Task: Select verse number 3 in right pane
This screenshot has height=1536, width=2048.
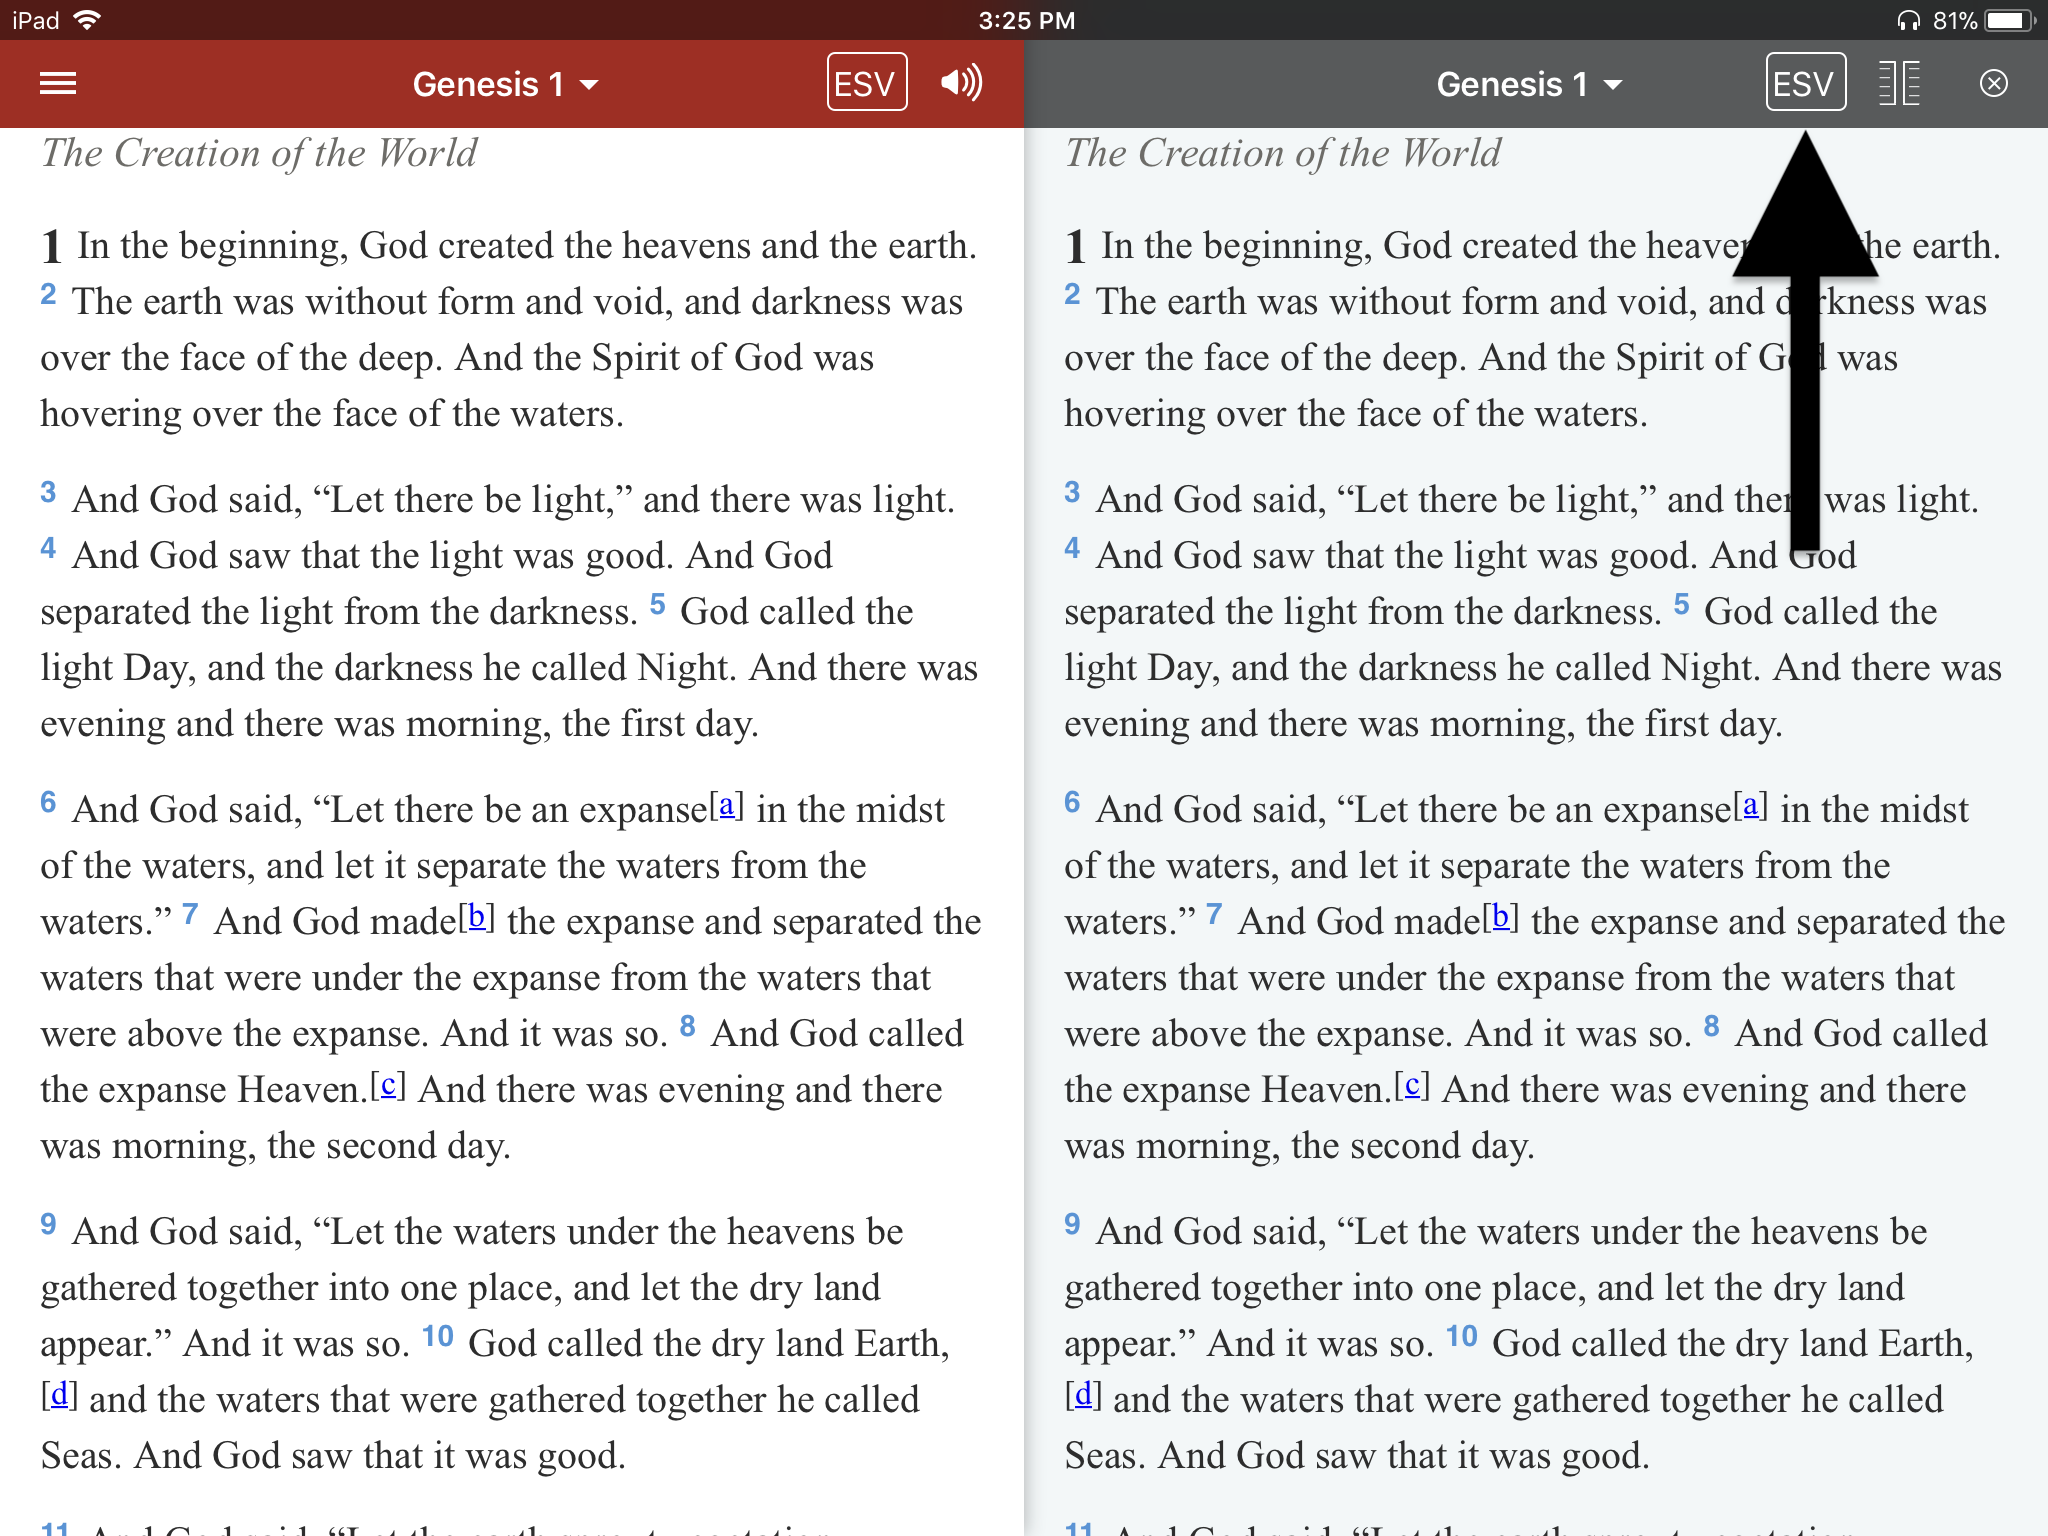Action: [1072, 492]
